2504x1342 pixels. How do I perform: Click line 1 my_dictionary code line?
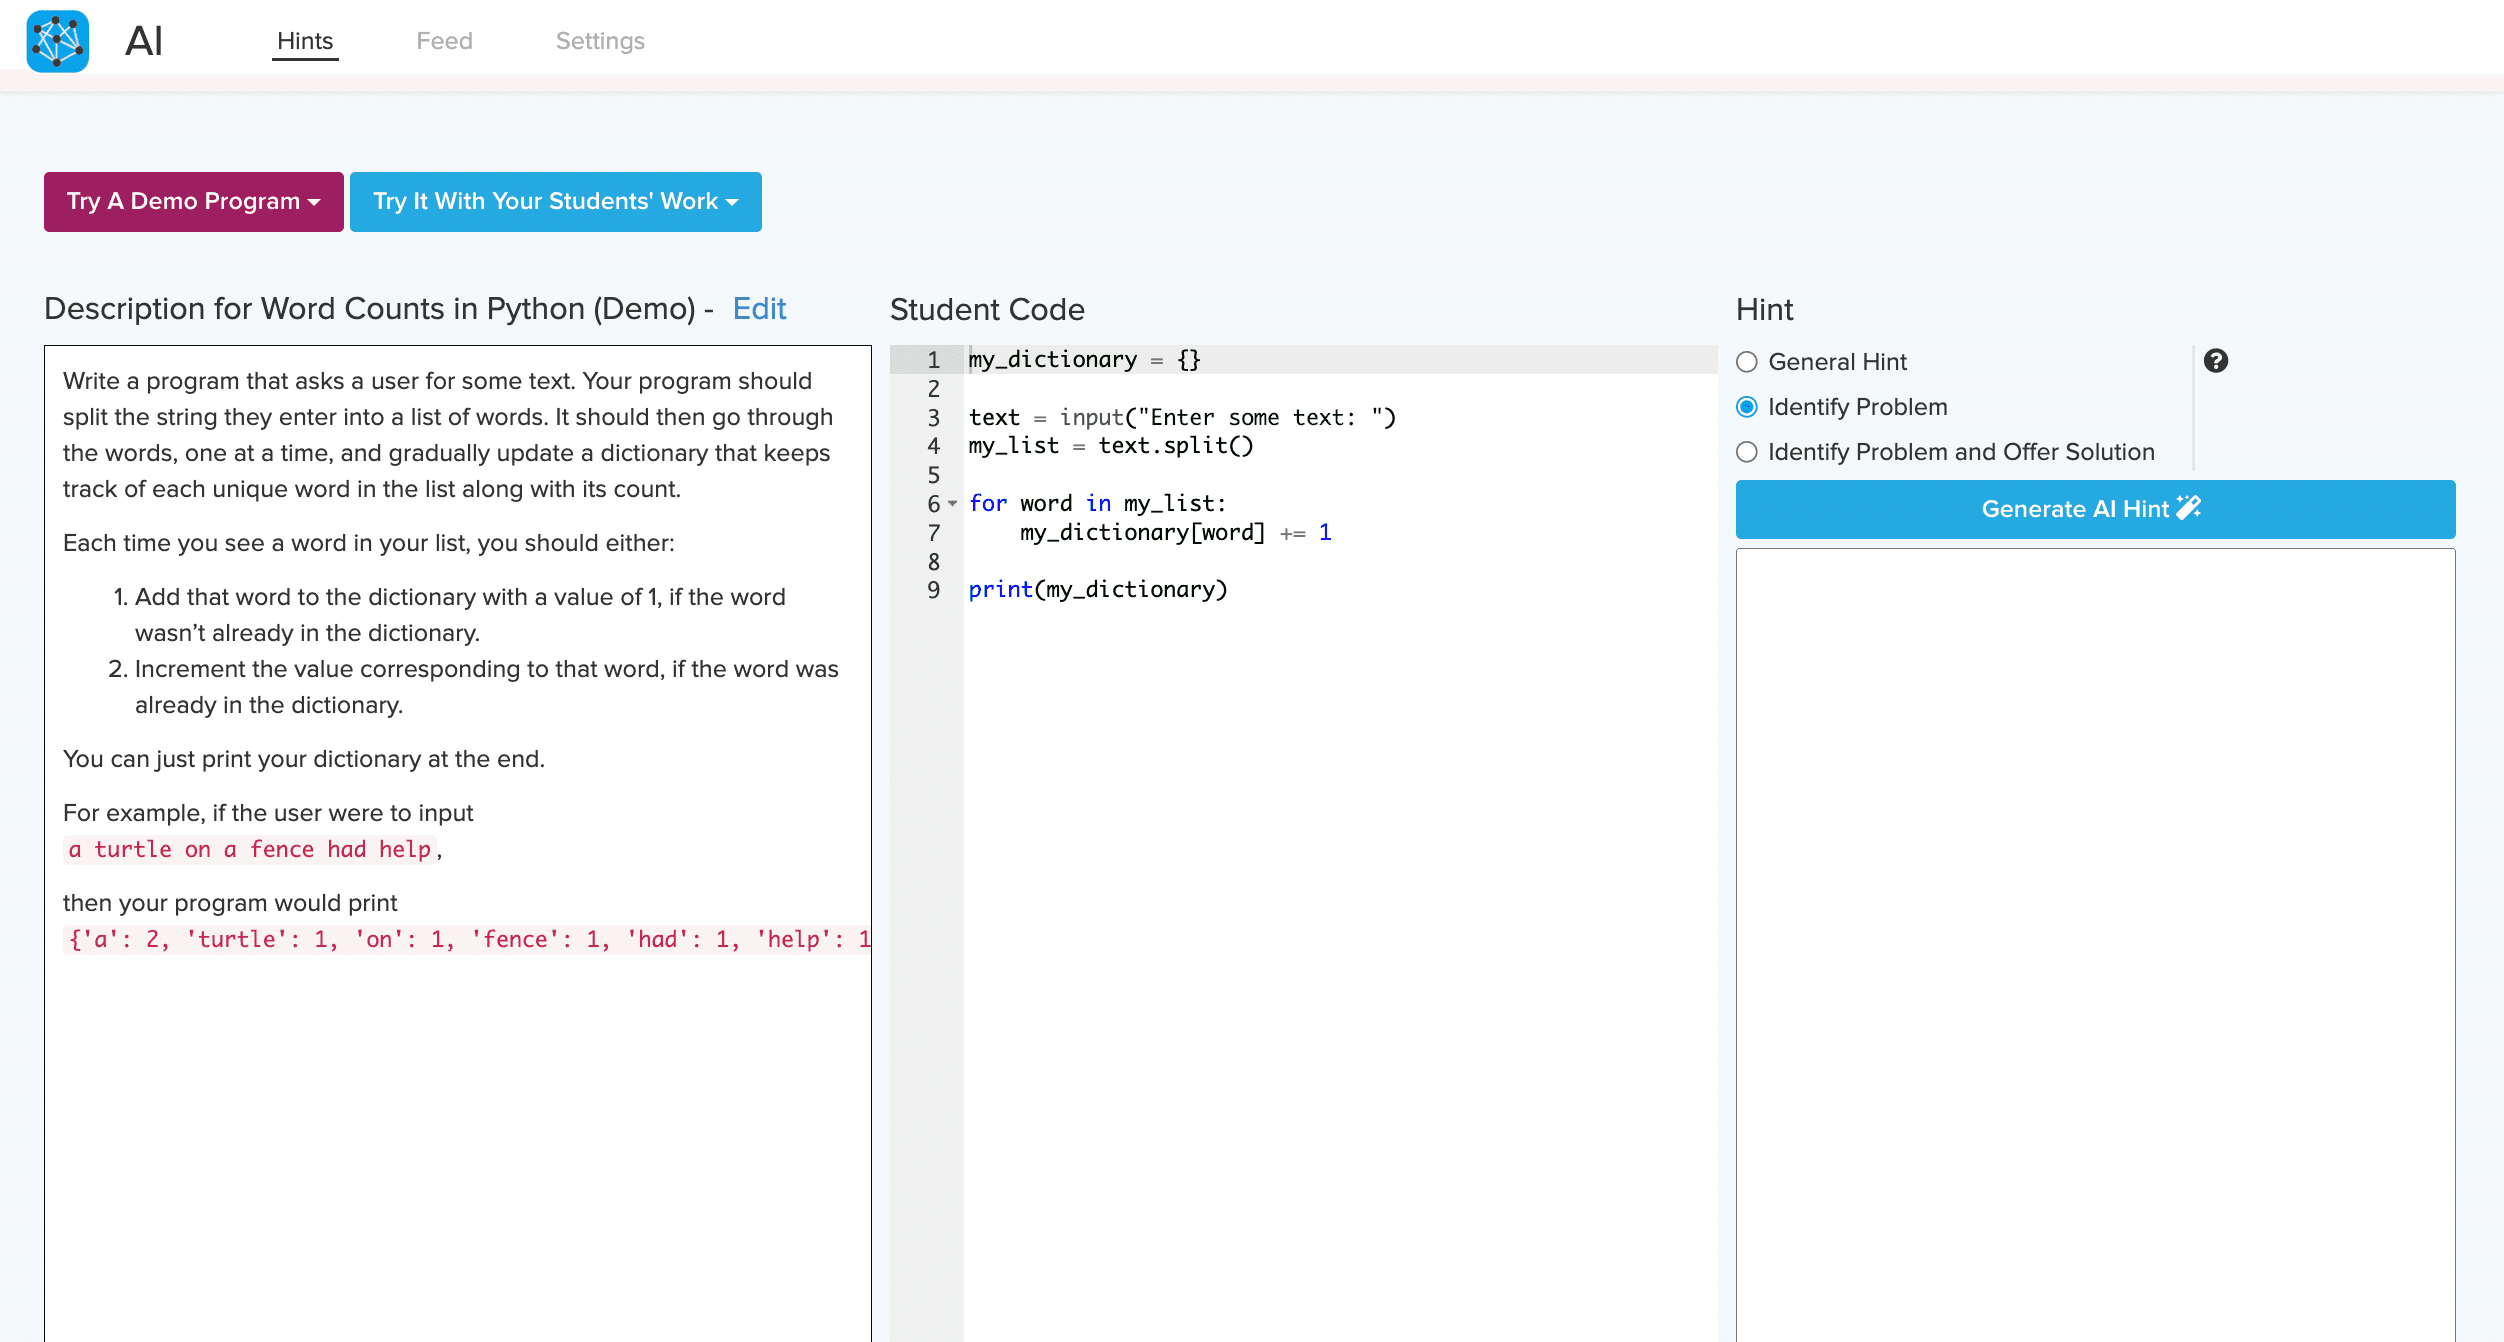1084,360
